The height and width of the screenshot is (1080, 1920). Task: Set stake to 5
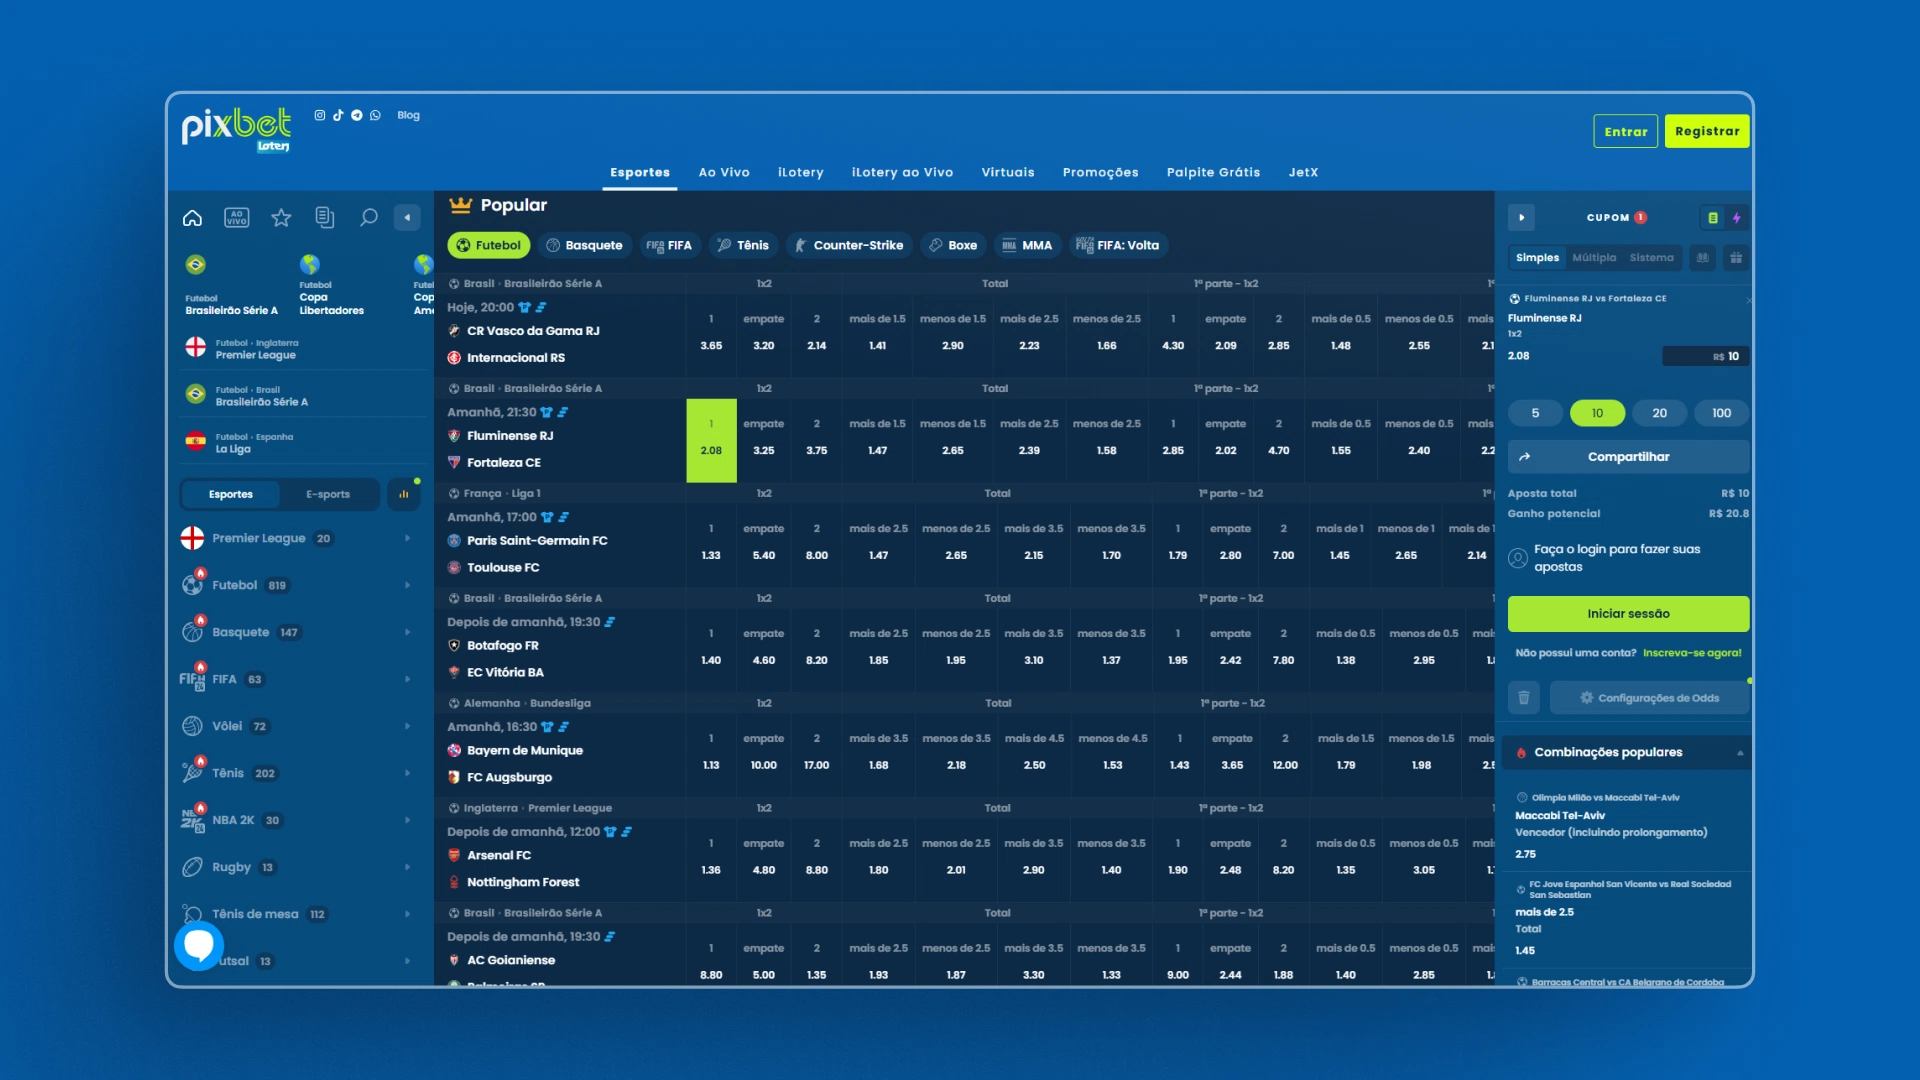1535,413
